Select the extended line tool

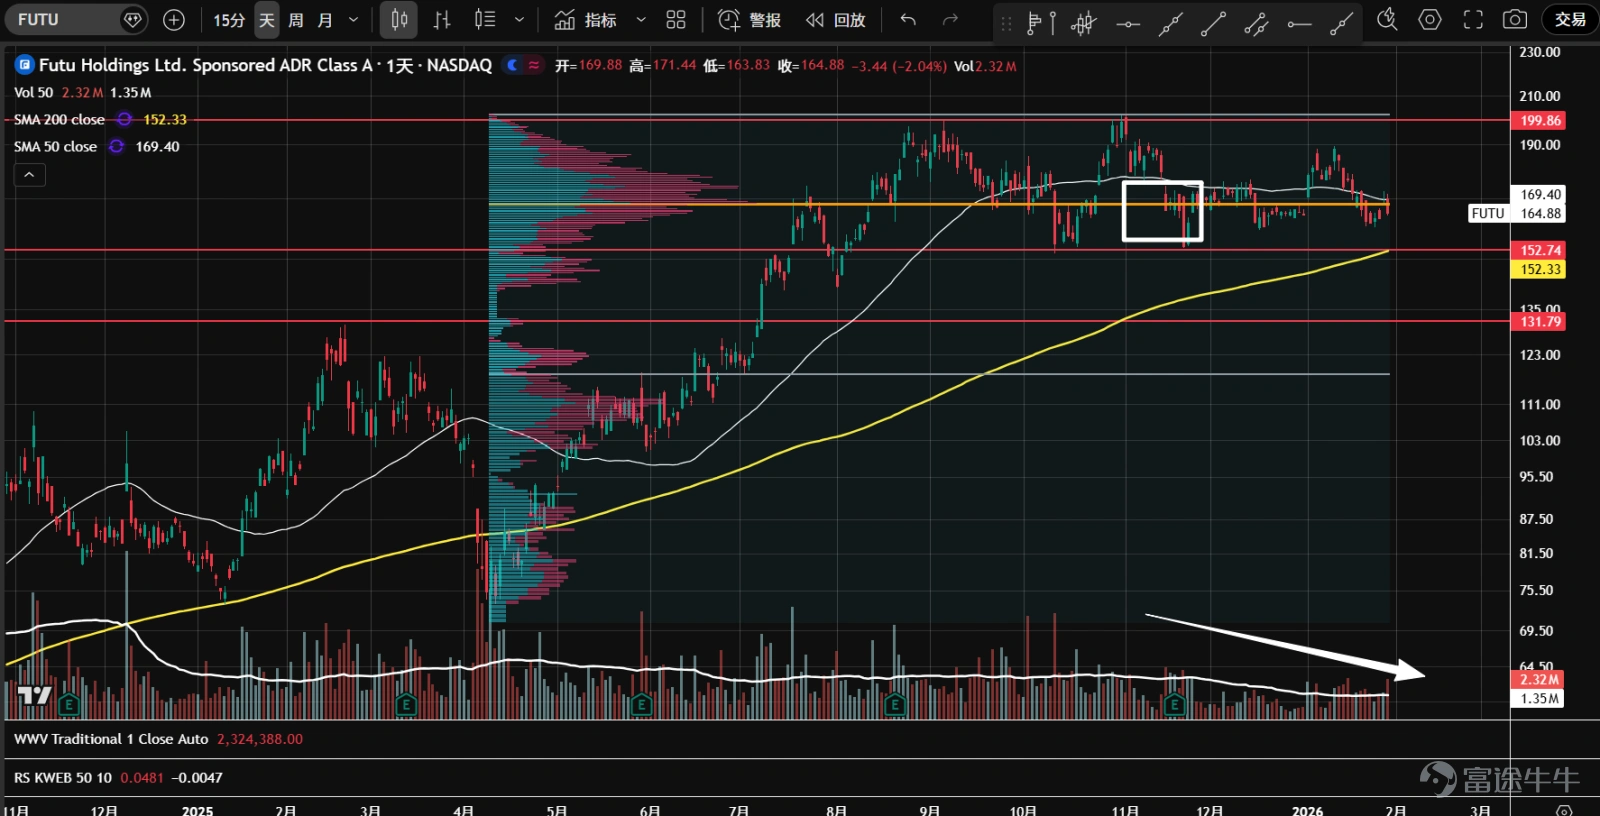point(1171,23)
